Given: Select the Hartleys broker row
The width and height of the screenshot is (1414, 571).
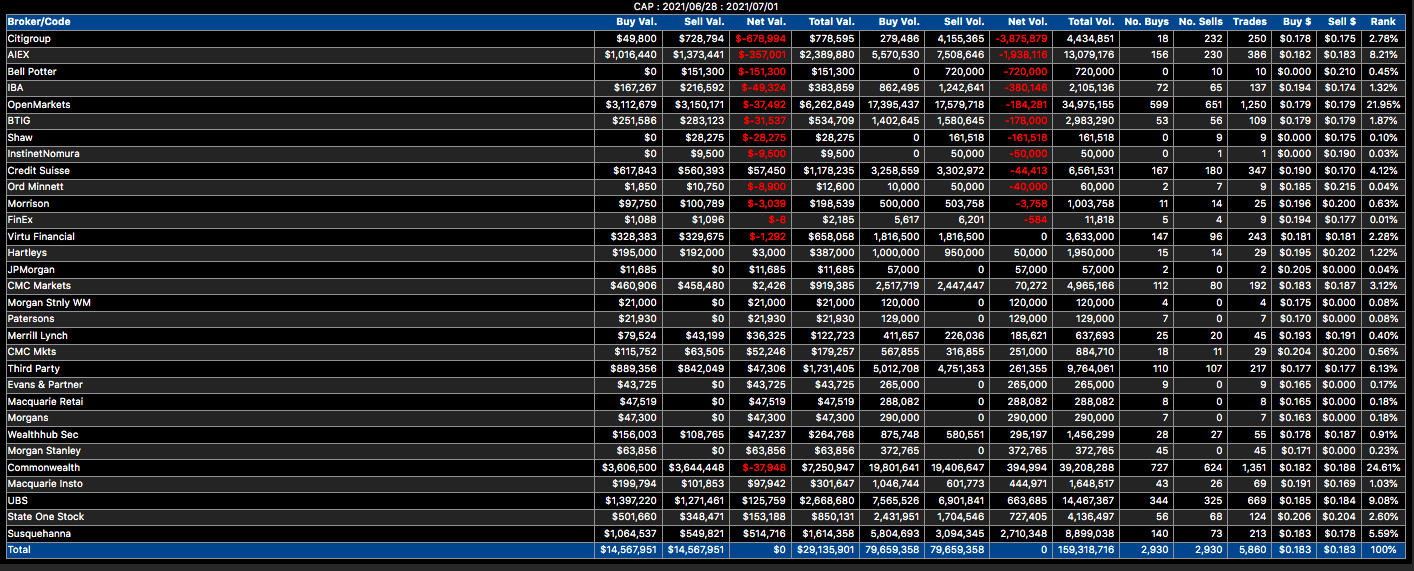Looking at the screenshot, I should pos(707,253).
